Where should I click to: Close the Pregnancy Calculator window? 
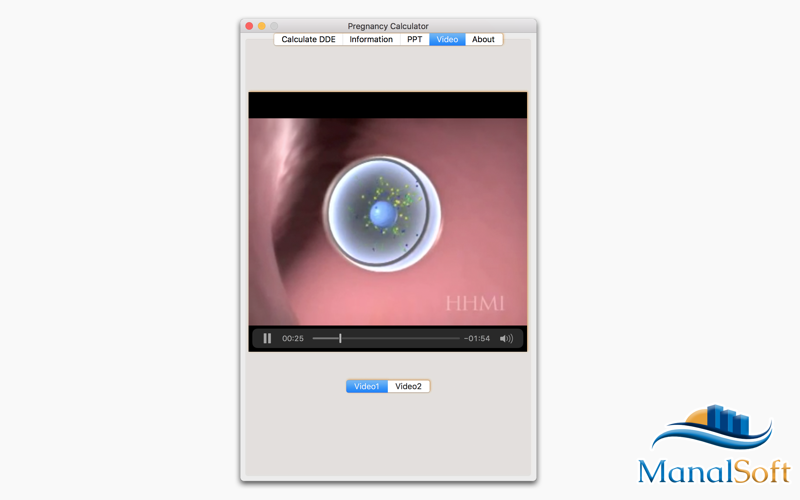point(249,26)
